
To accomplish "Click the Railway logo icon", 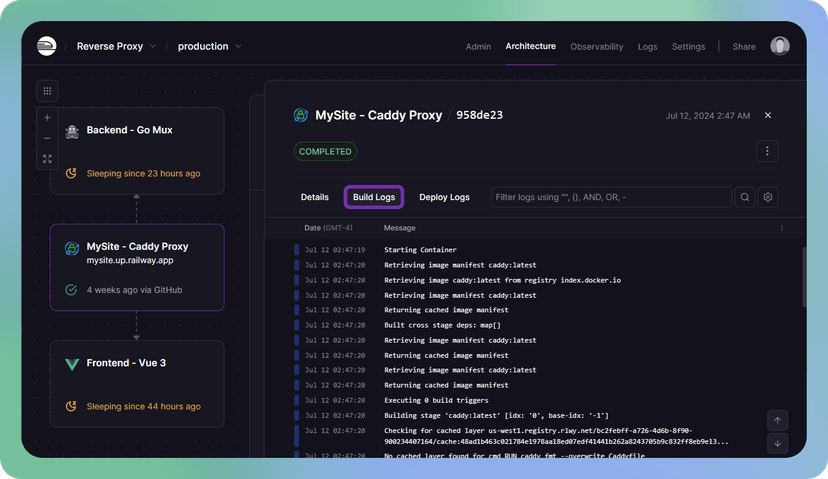I will [46, 46].
